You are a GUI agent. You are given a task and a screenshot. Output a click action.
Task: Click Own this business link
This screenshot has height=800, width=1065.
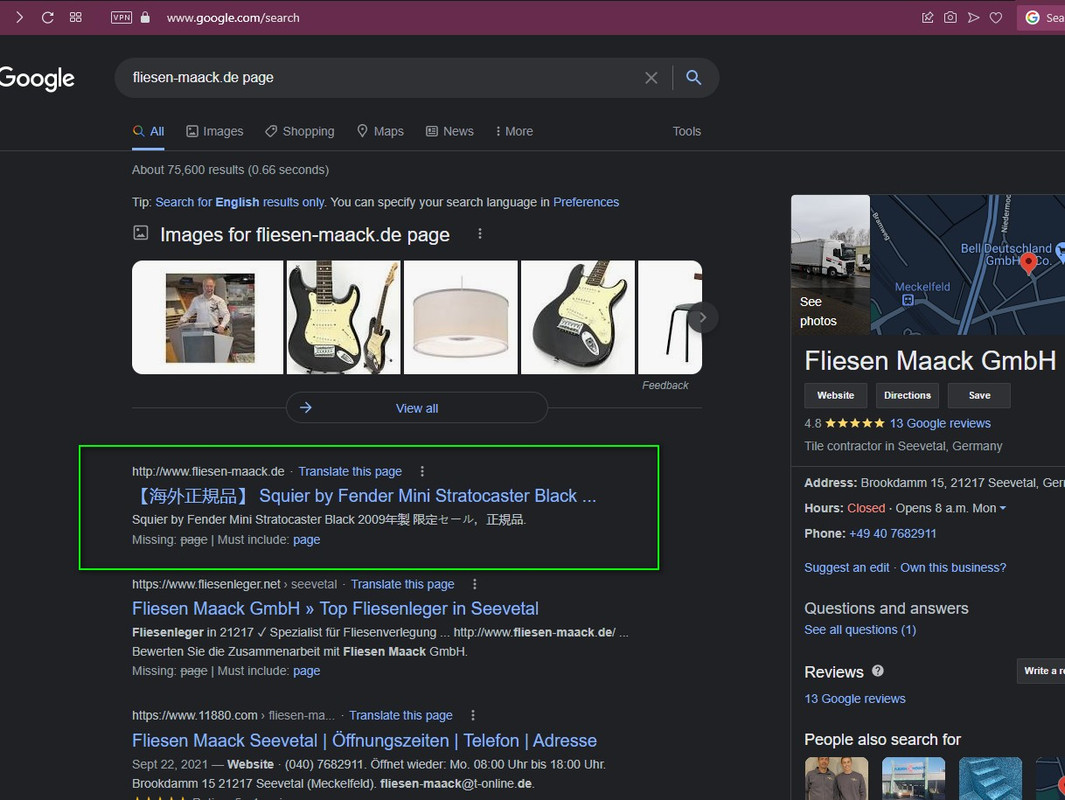coord(953,568)
